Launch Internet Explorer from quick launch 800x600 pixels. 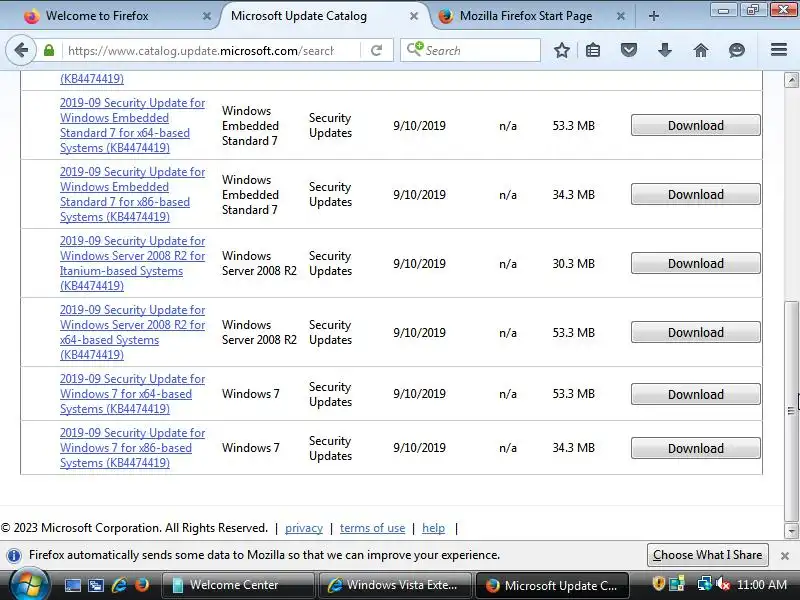coord(119,585)
